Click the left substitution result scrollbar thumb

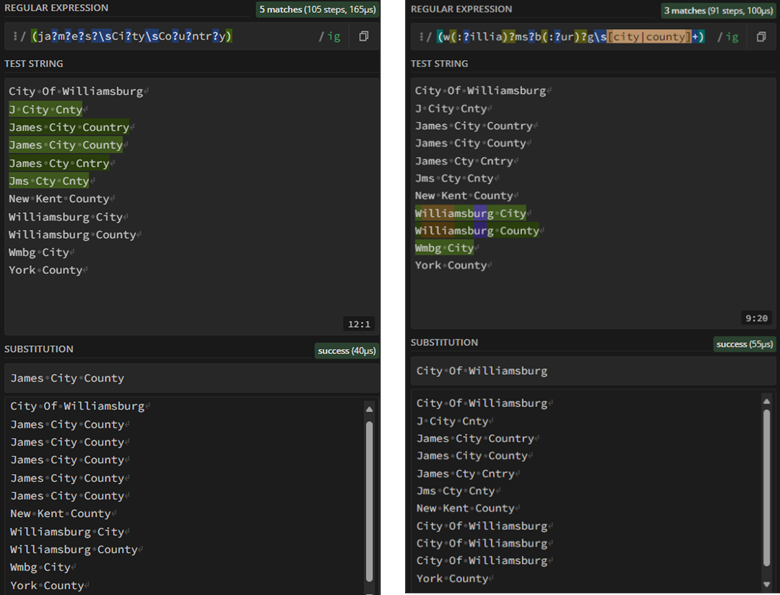coord(369,500)
